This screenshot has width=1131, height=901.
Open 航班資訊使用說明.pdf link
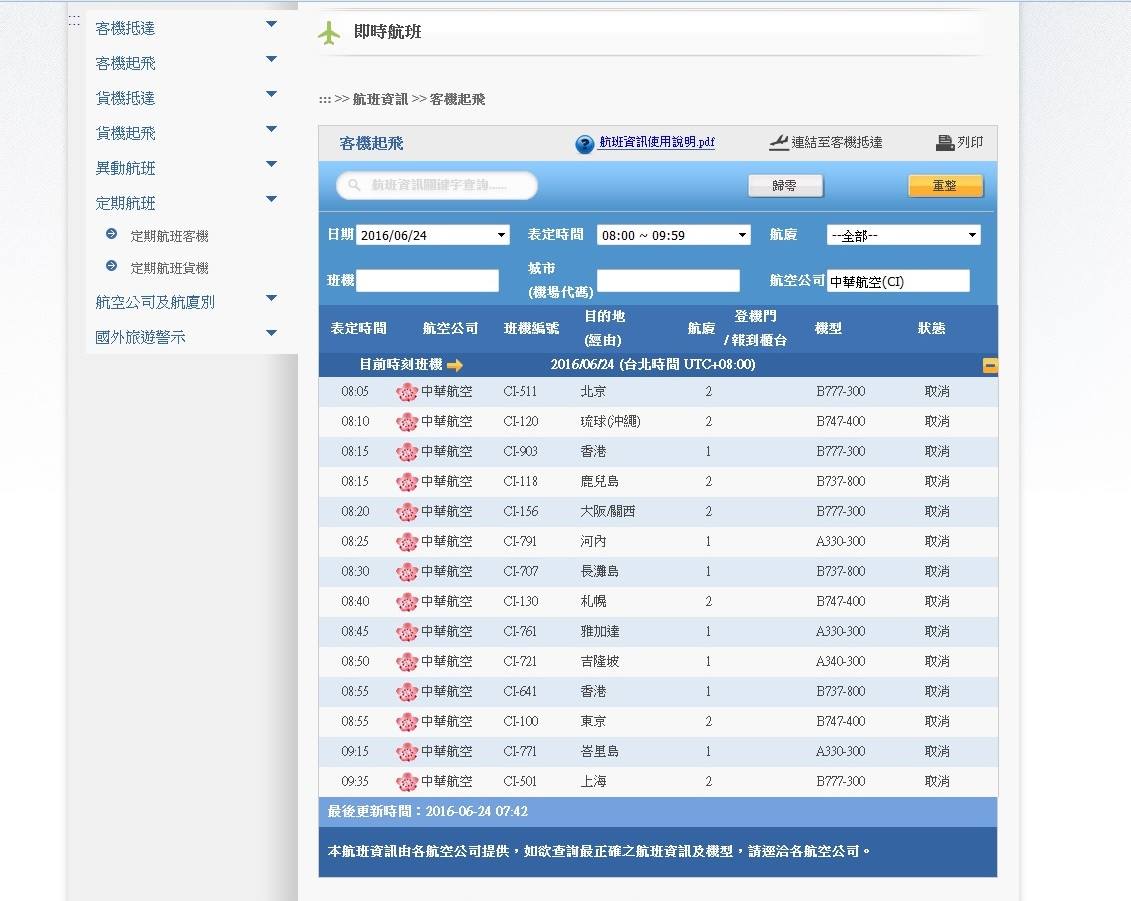point(657,142)
